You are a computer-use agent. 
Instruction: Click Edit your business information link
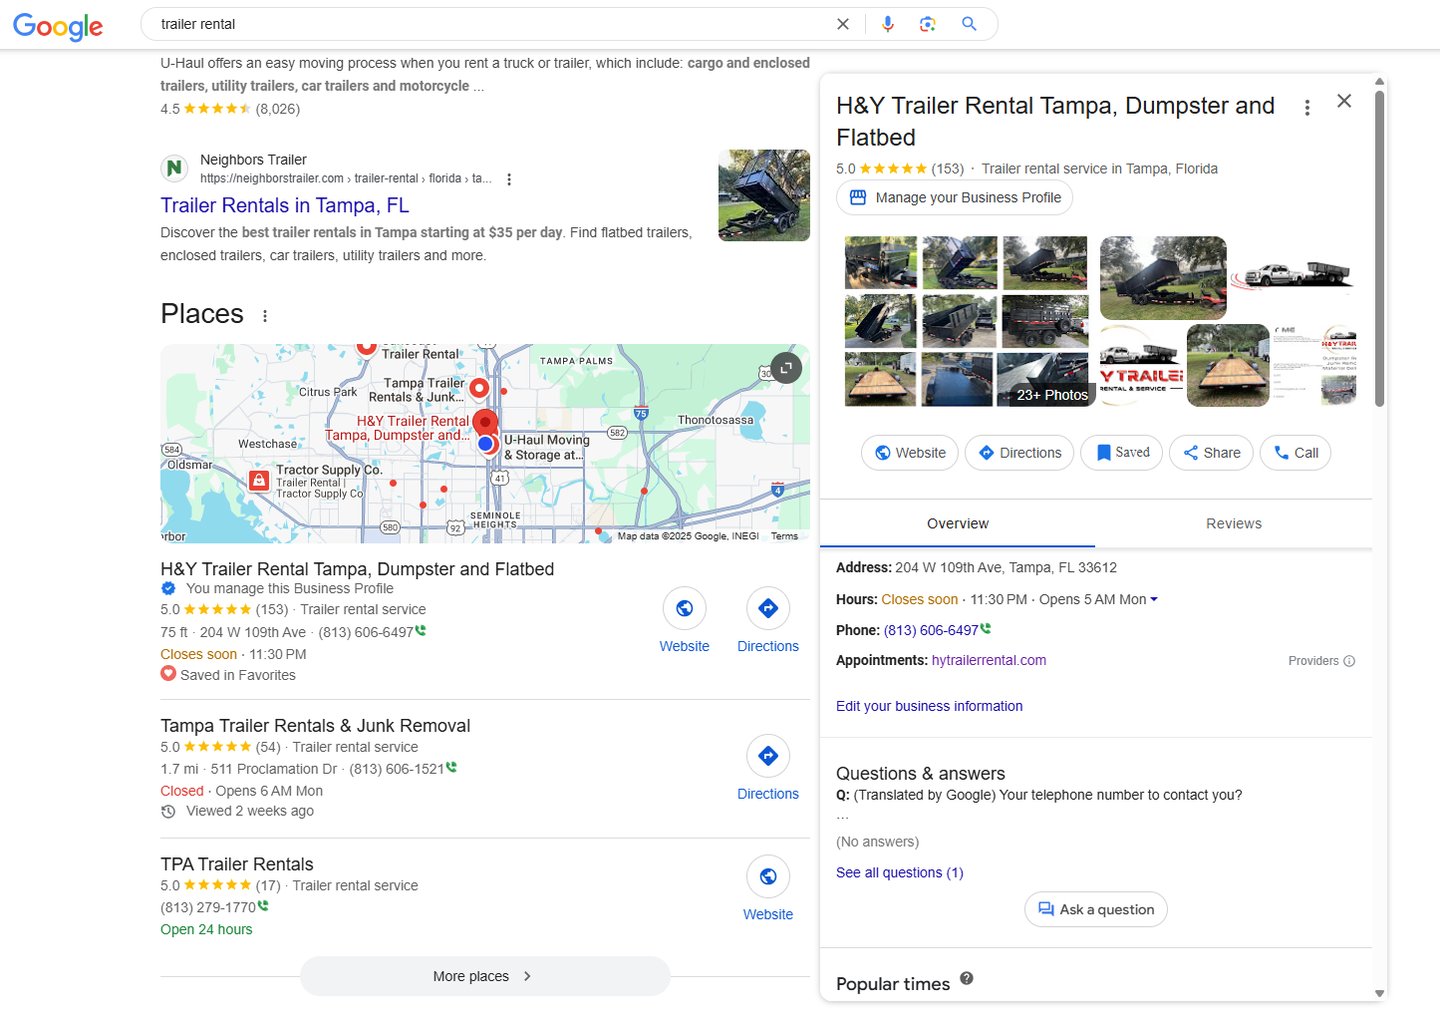click(929, 706)
